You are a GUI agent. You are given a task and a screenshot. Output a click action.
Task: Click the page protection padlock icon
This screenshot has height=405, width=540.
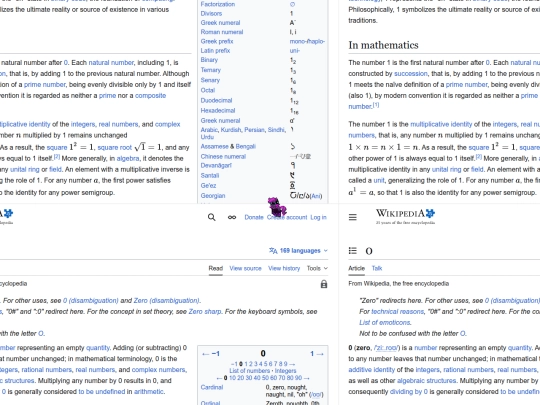(x=324, y=284)
